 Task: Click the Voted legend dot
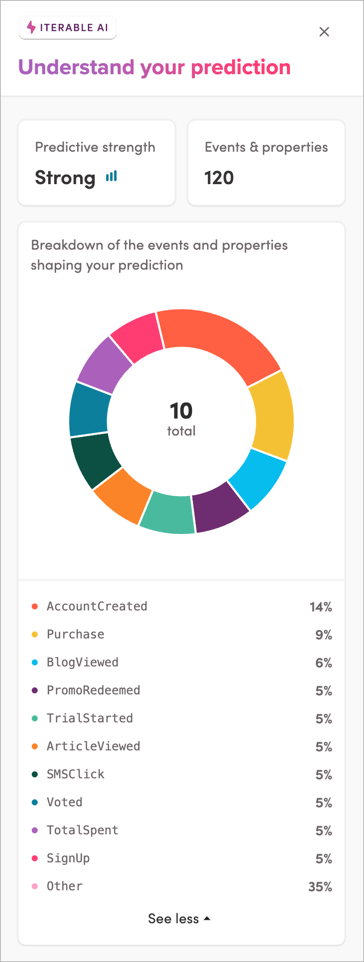pyautogui.click(x=34, y=802)
